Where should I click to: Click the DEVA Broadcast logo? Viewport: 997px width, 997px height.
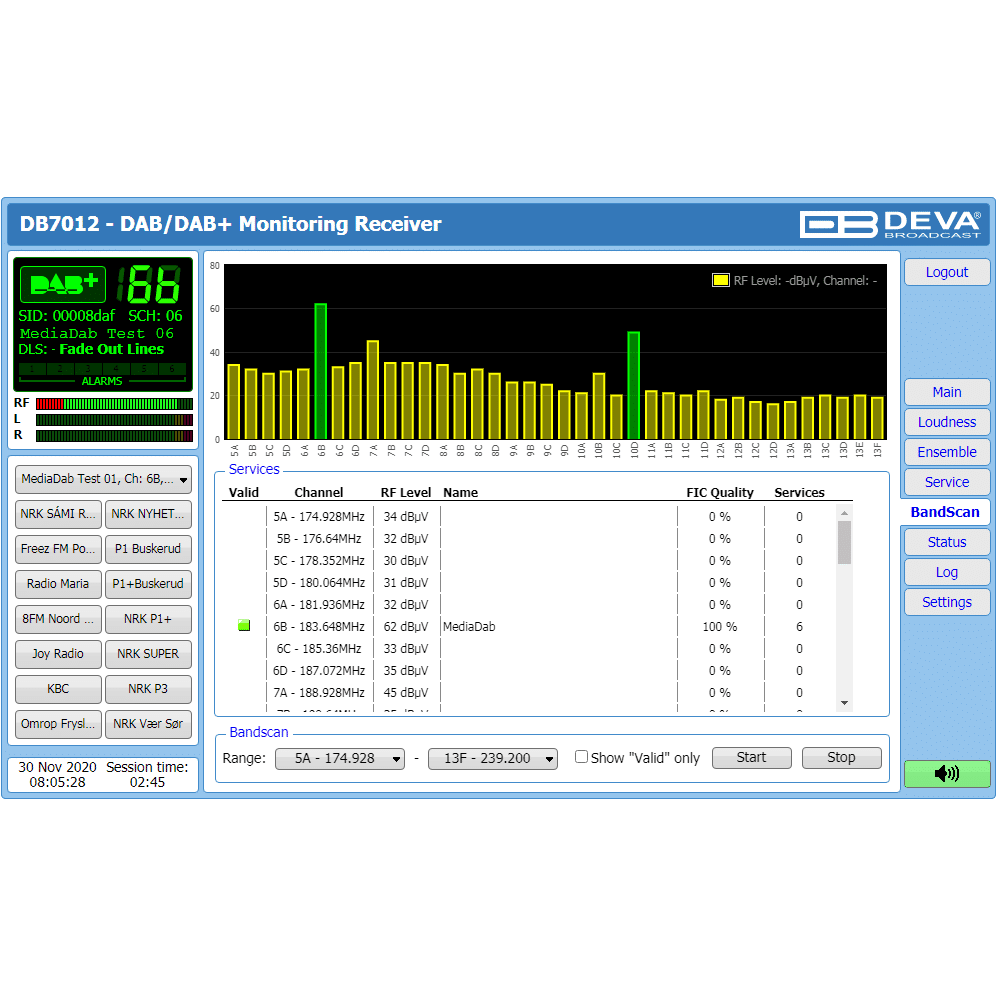[890, 223]
